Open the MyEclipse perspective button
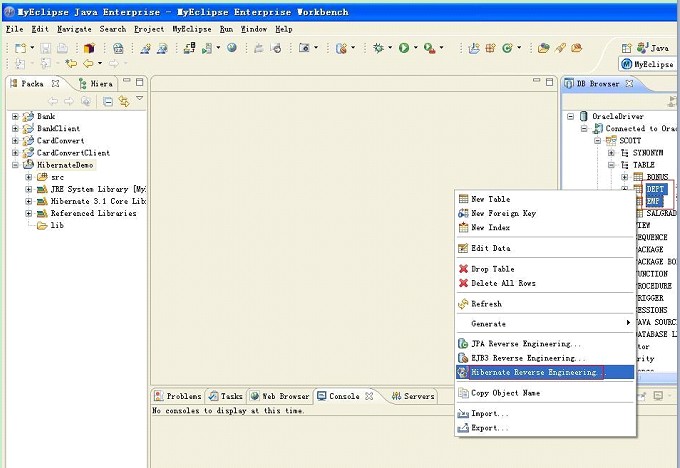The width and height of the screenshot is (680, 468). [x=647, y=64]
